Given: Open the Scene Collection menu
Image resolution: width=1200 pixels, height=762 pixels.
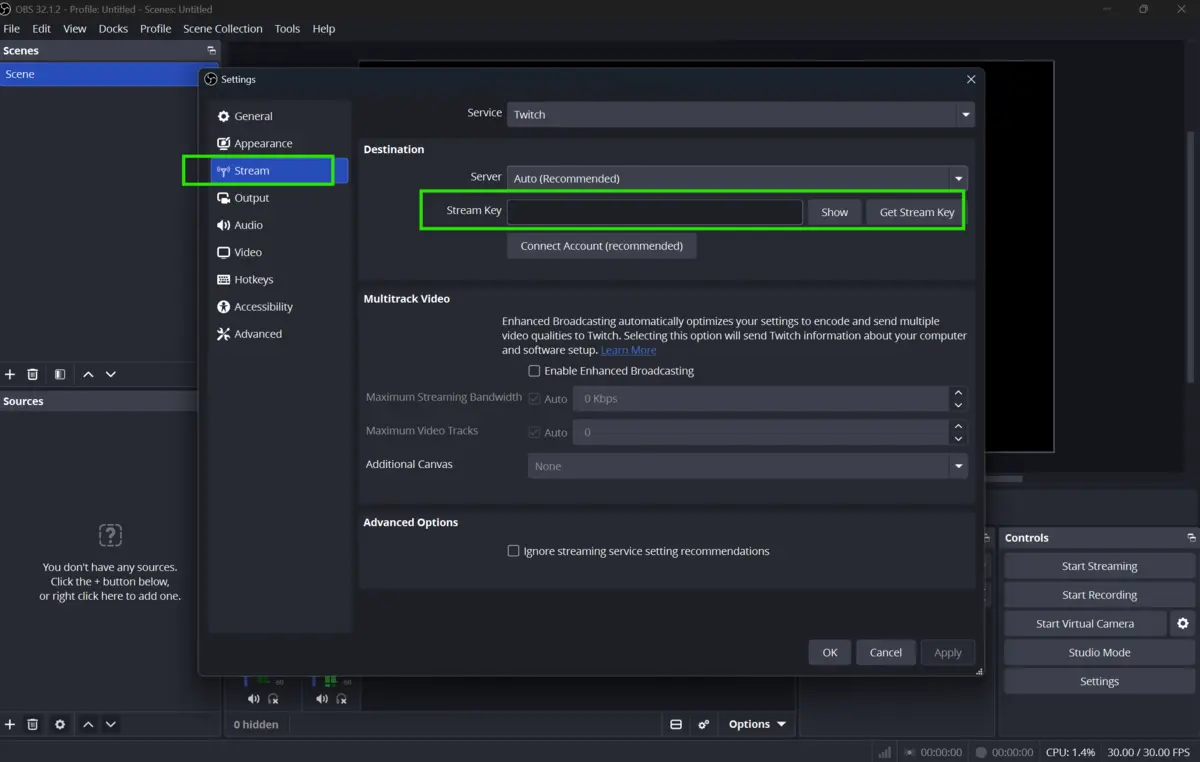Looking at the screenshot, I should click(x=223, y=29).
